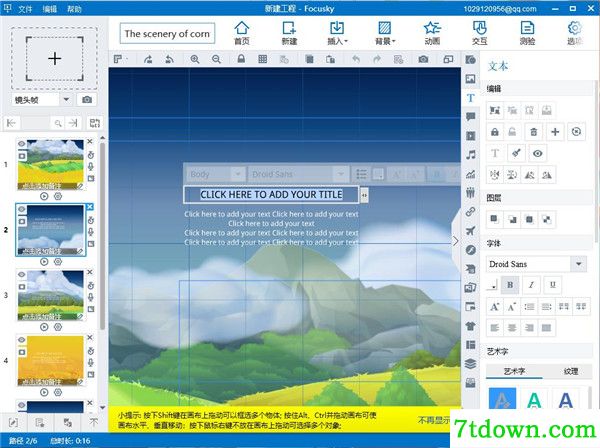Toggle visibility eye on slide 2 thumbnail
The width and height of the screenshot is (600, 448).
tap(22, 209)
